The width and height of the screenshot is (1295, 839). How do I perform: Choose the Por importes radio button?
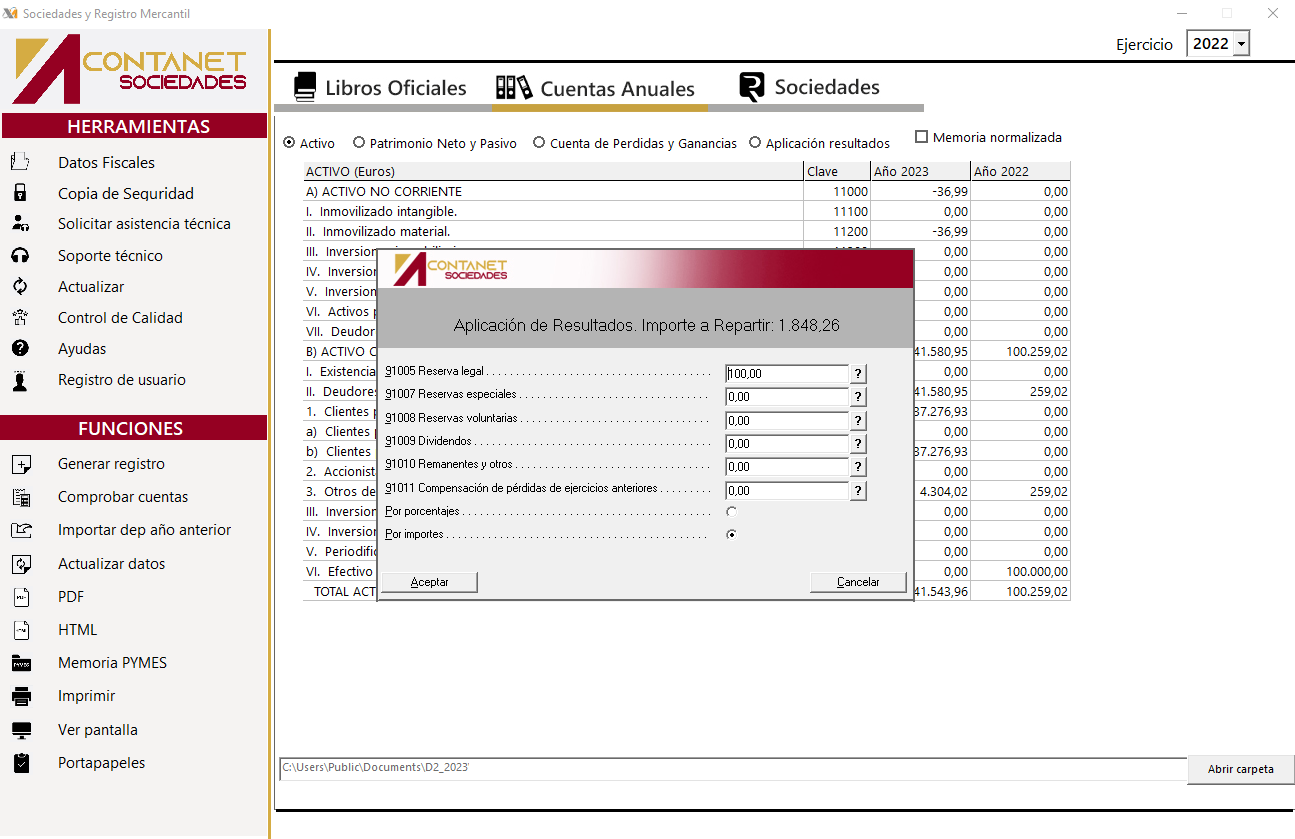pos(732,534)
